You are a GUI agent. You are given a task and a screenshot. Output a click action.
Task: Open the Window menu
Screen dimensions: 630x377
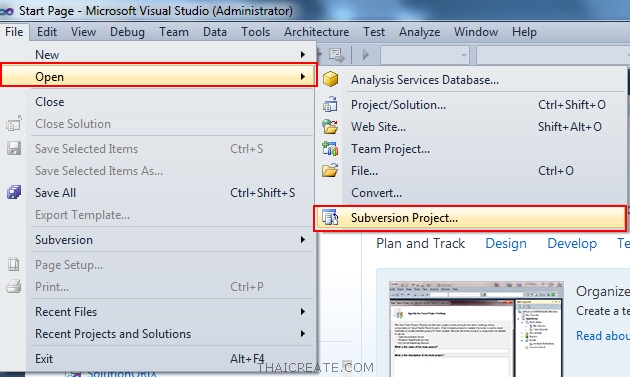(x=476, y=32)
